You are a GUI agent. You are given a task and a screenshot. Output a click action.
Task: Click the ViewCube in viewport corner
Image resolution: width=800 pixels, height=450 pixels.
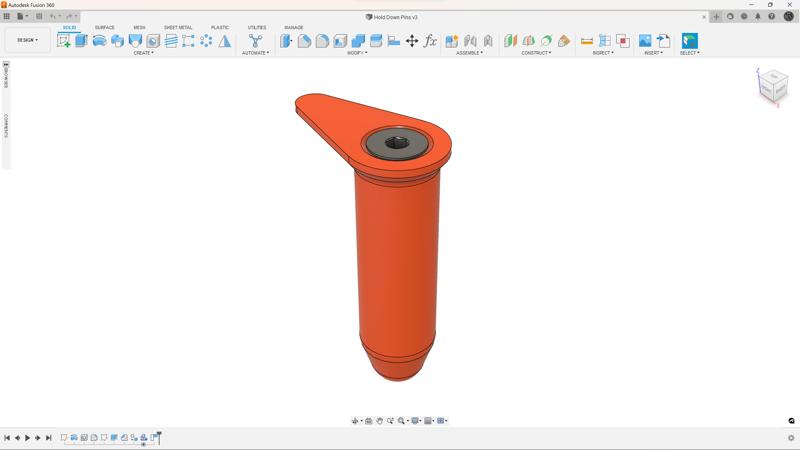(x=773, y=86)
